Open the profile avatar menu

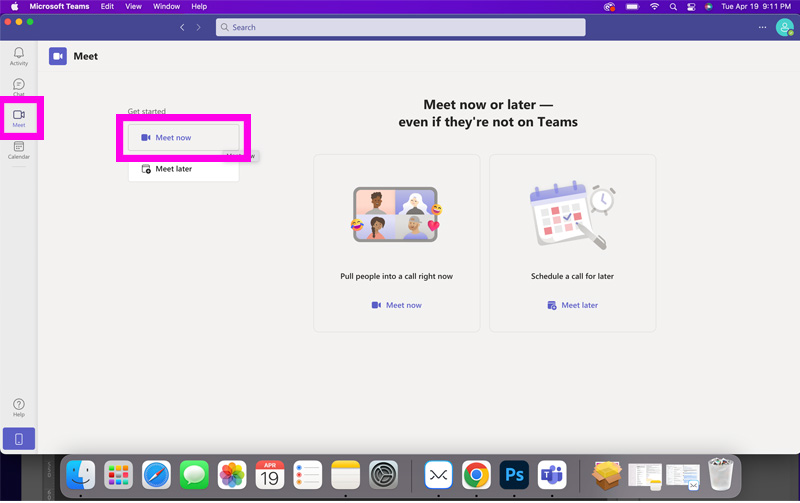click(x=784, y=28)
